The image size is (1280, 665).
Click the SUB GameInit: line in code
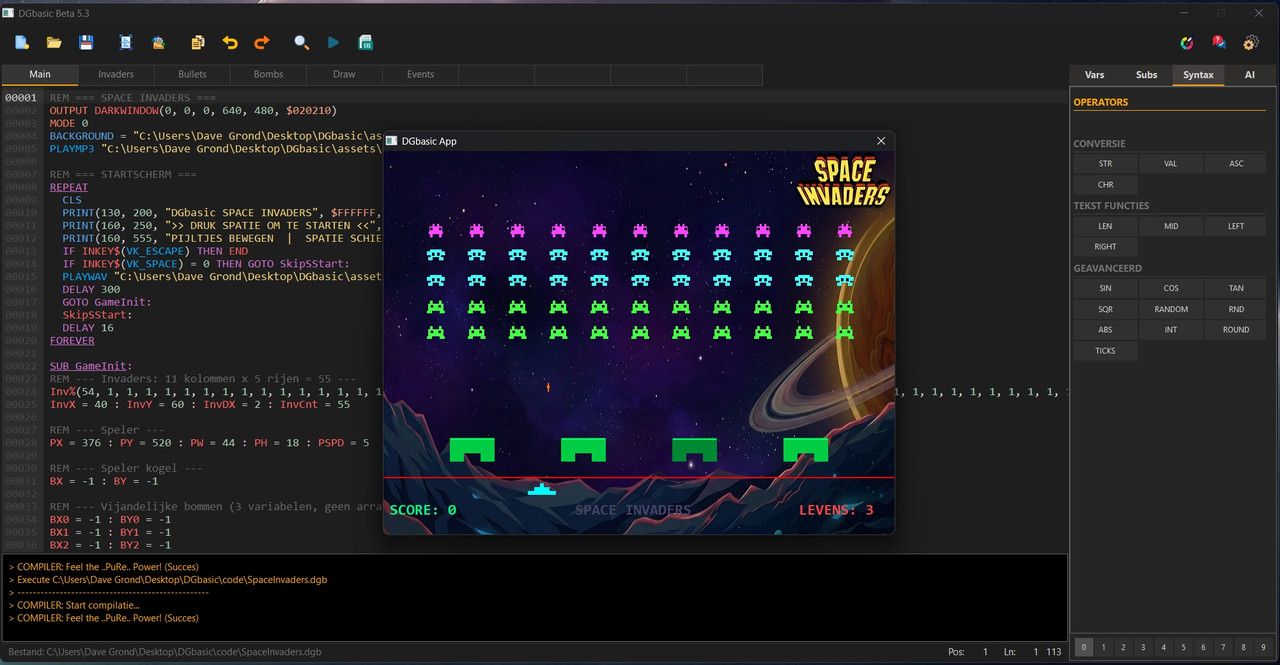(91, 366)
